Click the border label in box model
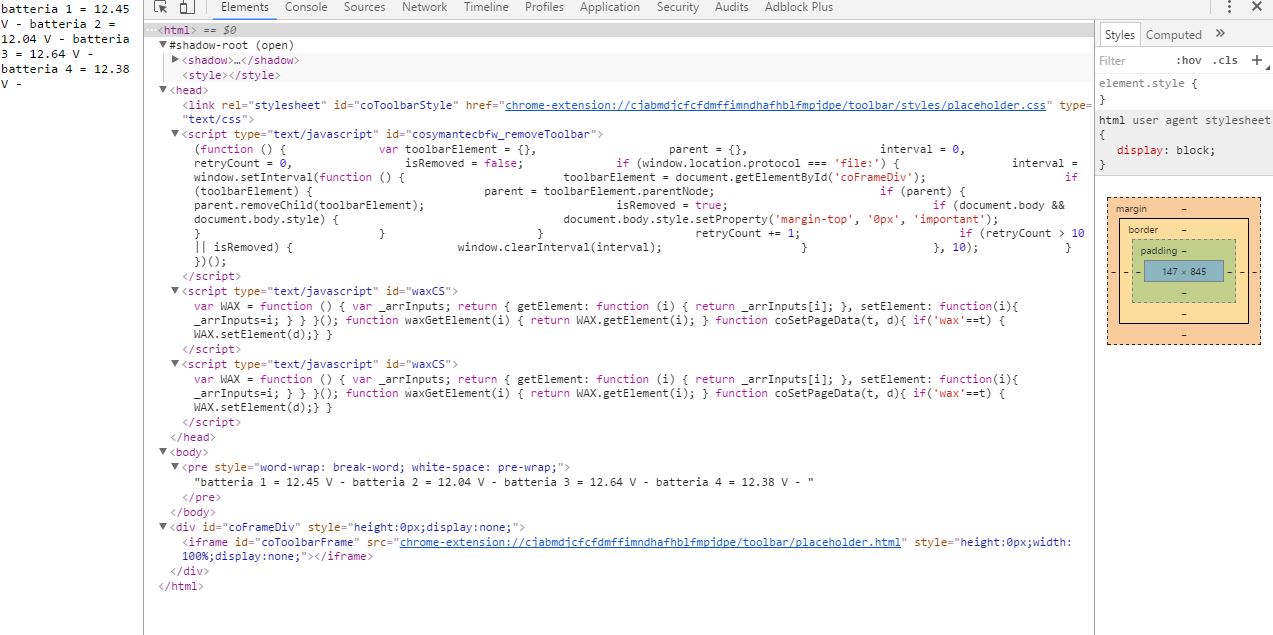The image size is (1273, 635). (1143, 230)
